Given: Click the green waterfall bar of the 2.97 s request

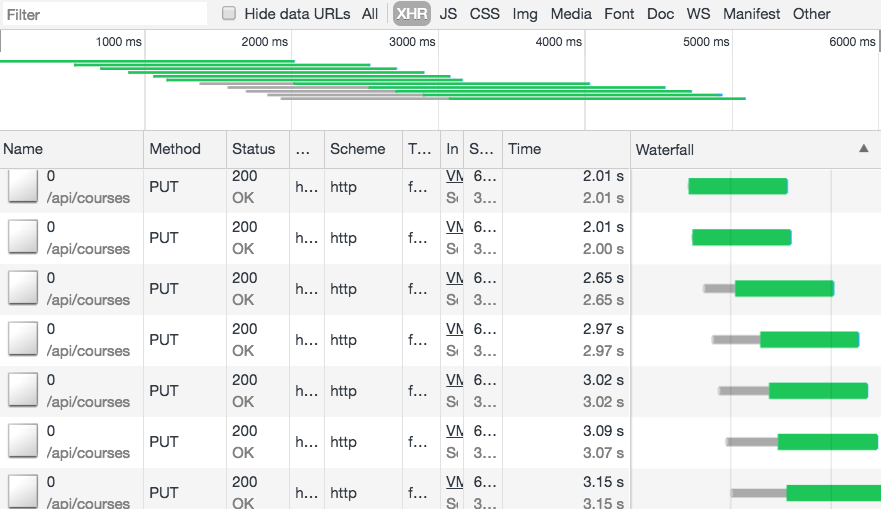Looking at the screenshot, I should tap(809, 339).
